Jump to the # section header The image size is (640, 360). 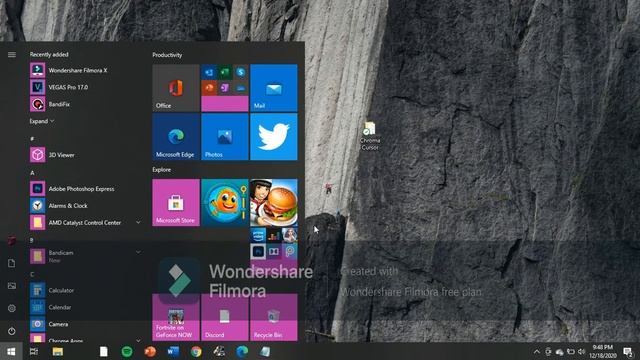(32, 139)
